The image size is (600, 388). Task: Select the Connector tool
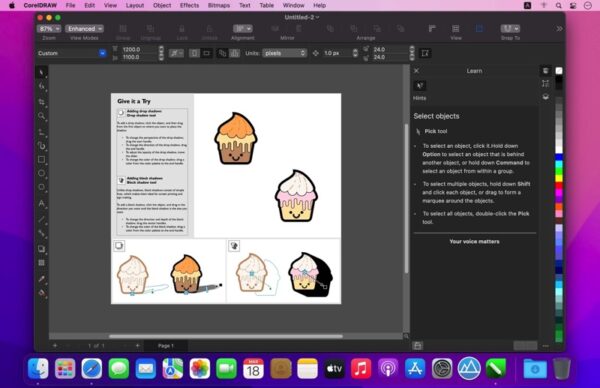coord(41,233)
